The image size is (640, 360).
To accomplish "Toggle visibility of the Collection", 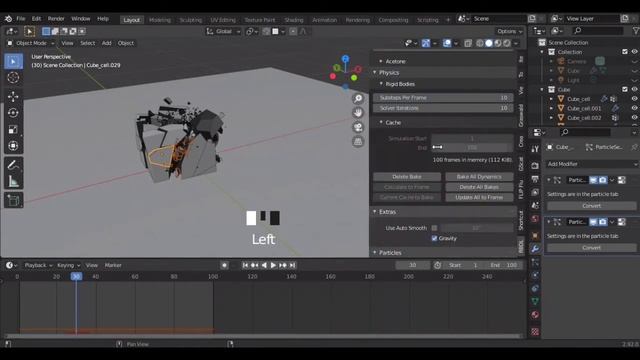I will click(634, 52).
